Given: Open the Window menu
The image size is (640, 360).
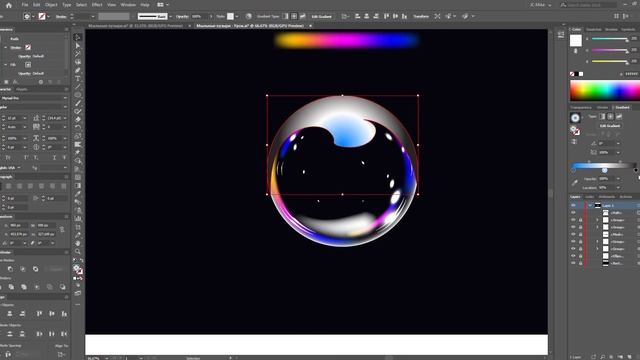Looking at the screenshot, I should [128, 5].
